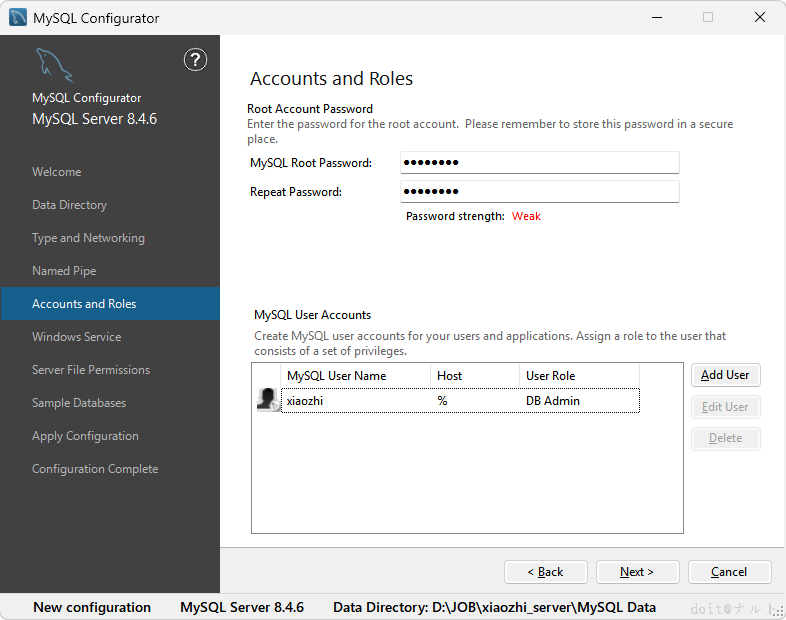Open the Named Pipe step
The image size is (786, 620).
(64, 271)
